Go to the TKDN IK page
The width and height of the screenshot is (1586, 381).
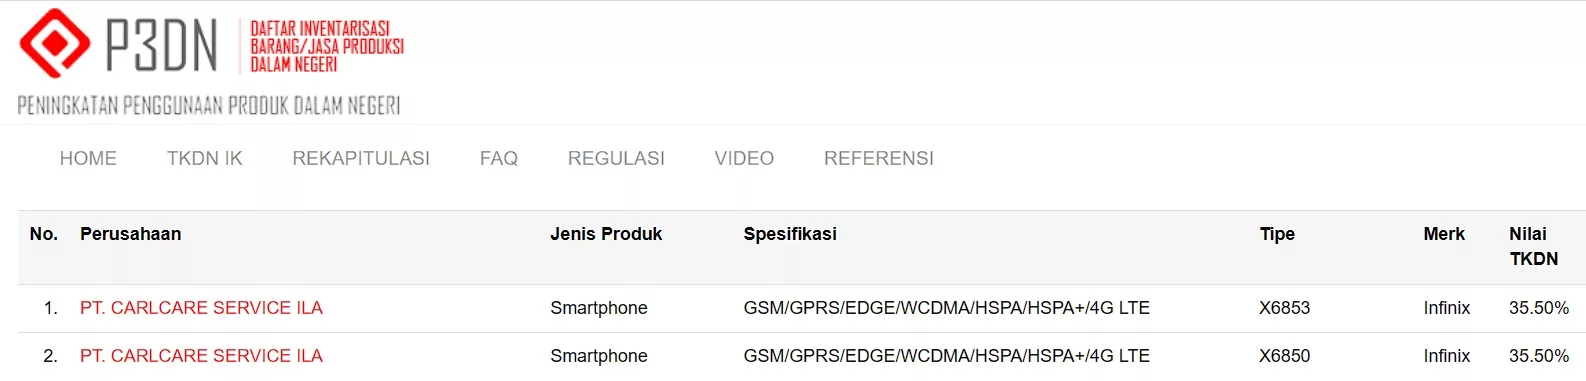click(x=205, y=158)
